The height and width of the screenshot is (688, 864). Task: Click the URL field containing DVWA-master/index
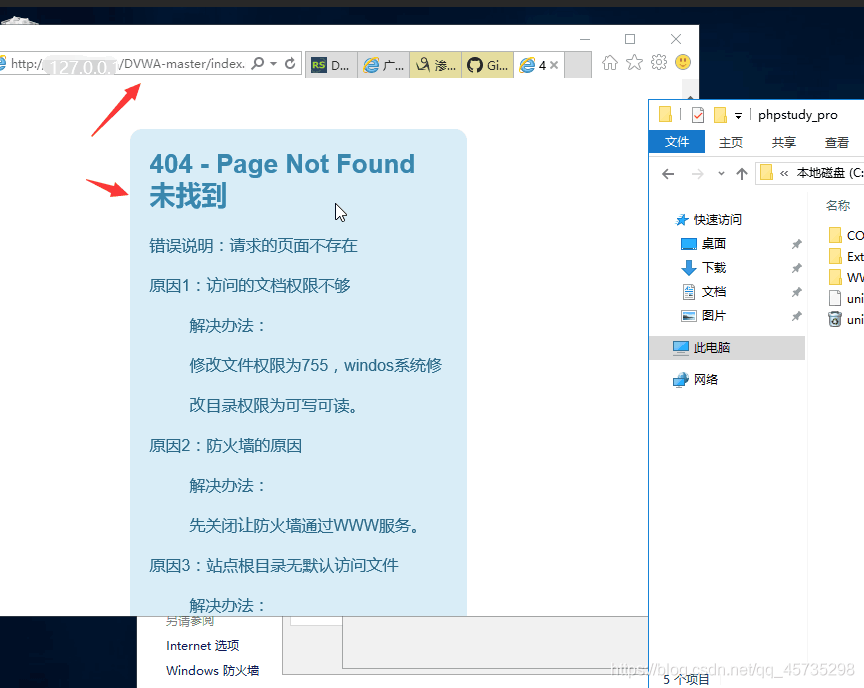tap(128, 64)
